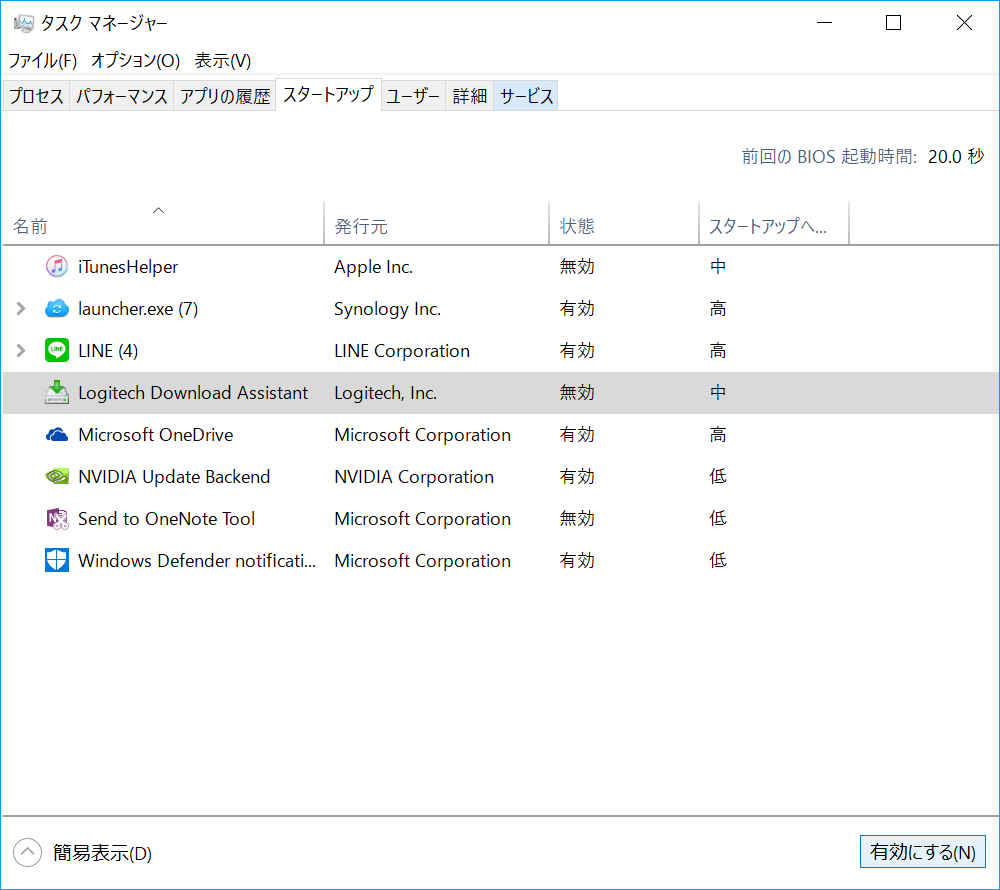The height and width of the screenshot is (890, 1000).
Task: Click the NVIDIA Update Backend icon
Action: point(57,476)
